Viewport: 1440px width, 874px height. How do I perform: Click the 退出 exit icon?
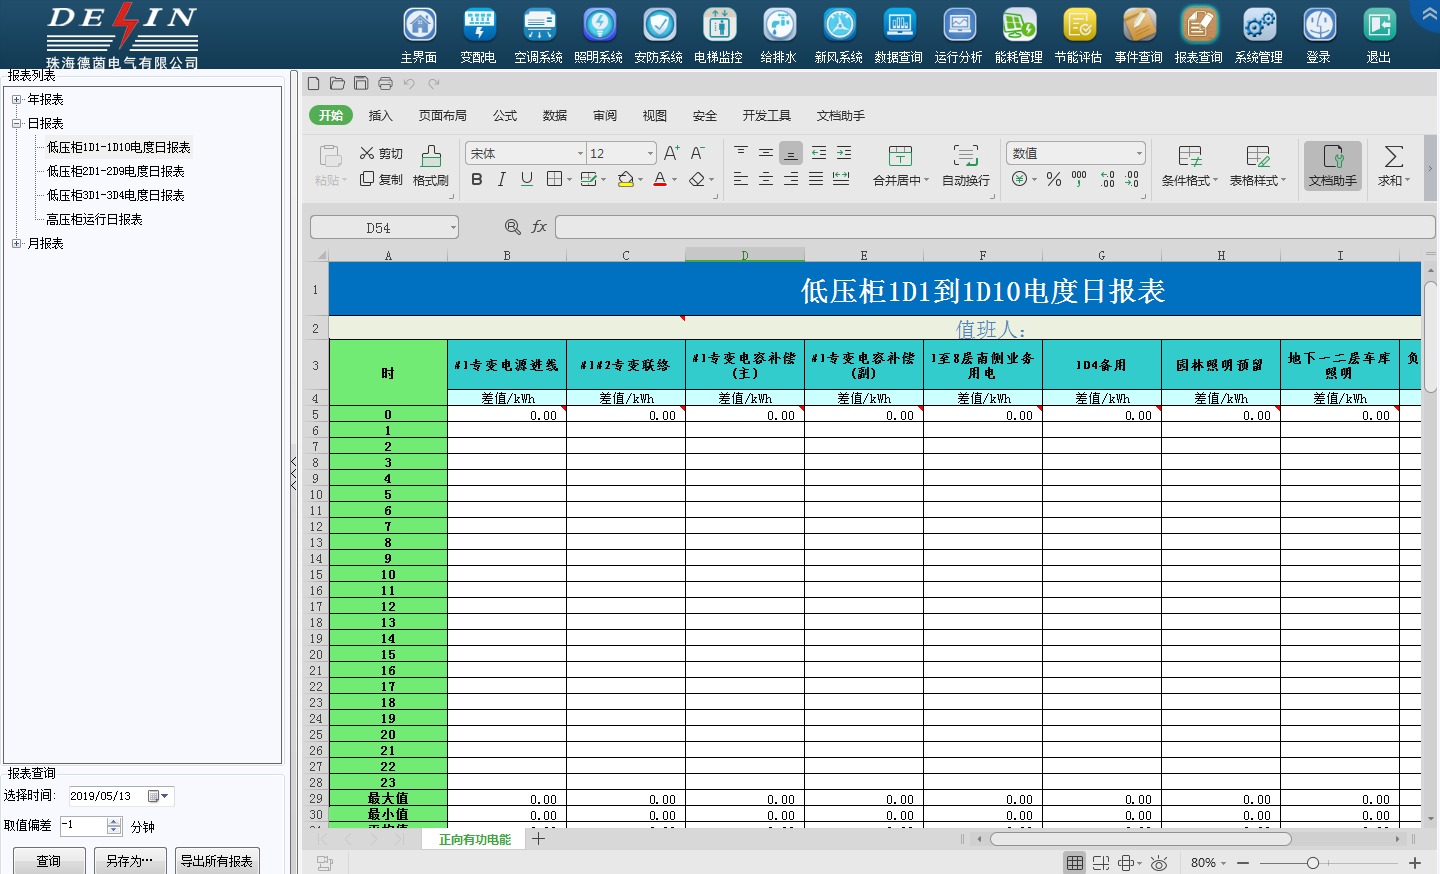[x=1379, y=35]
